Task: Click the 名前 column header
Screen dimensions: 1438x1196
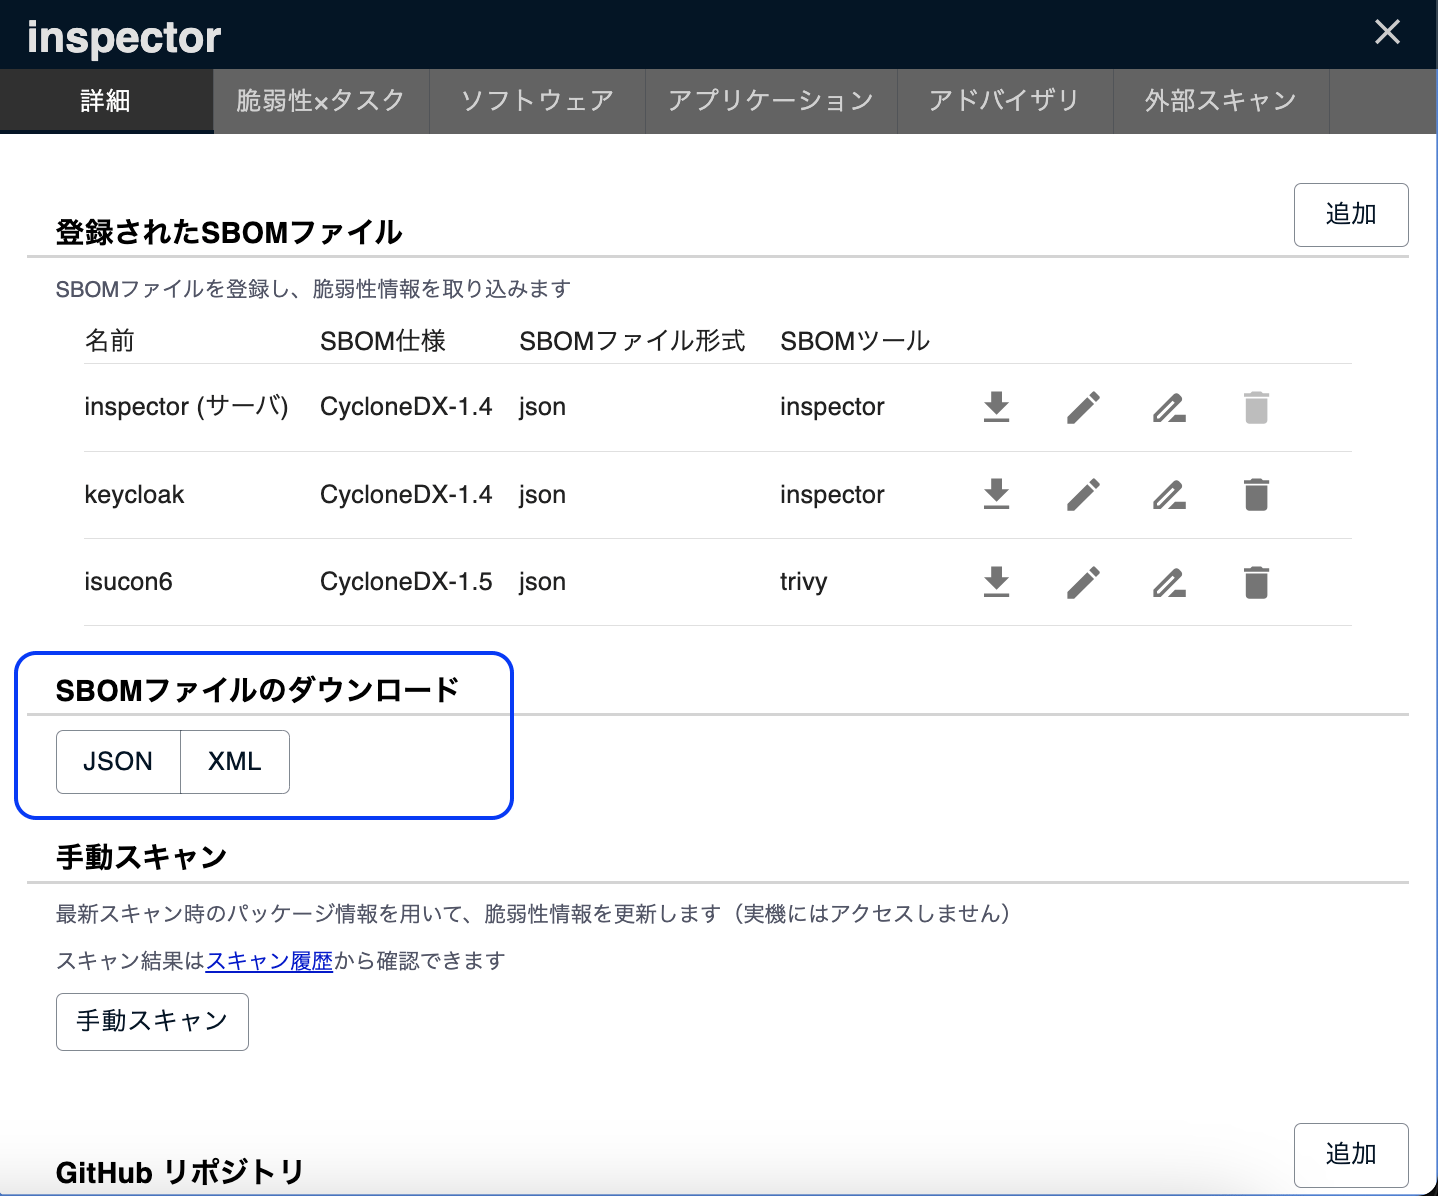Action: pyautogui.click(x=110, y=341)
